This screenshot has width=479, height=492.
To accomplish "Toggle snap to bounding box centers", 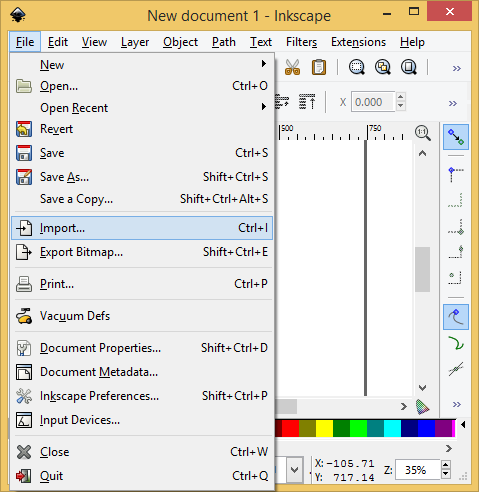I will coord(456,278).
